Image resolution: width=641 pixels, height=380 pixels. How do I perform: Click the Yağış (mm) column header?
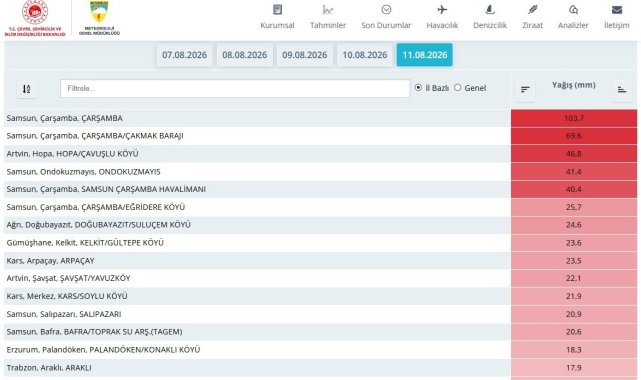pos(574,85)
